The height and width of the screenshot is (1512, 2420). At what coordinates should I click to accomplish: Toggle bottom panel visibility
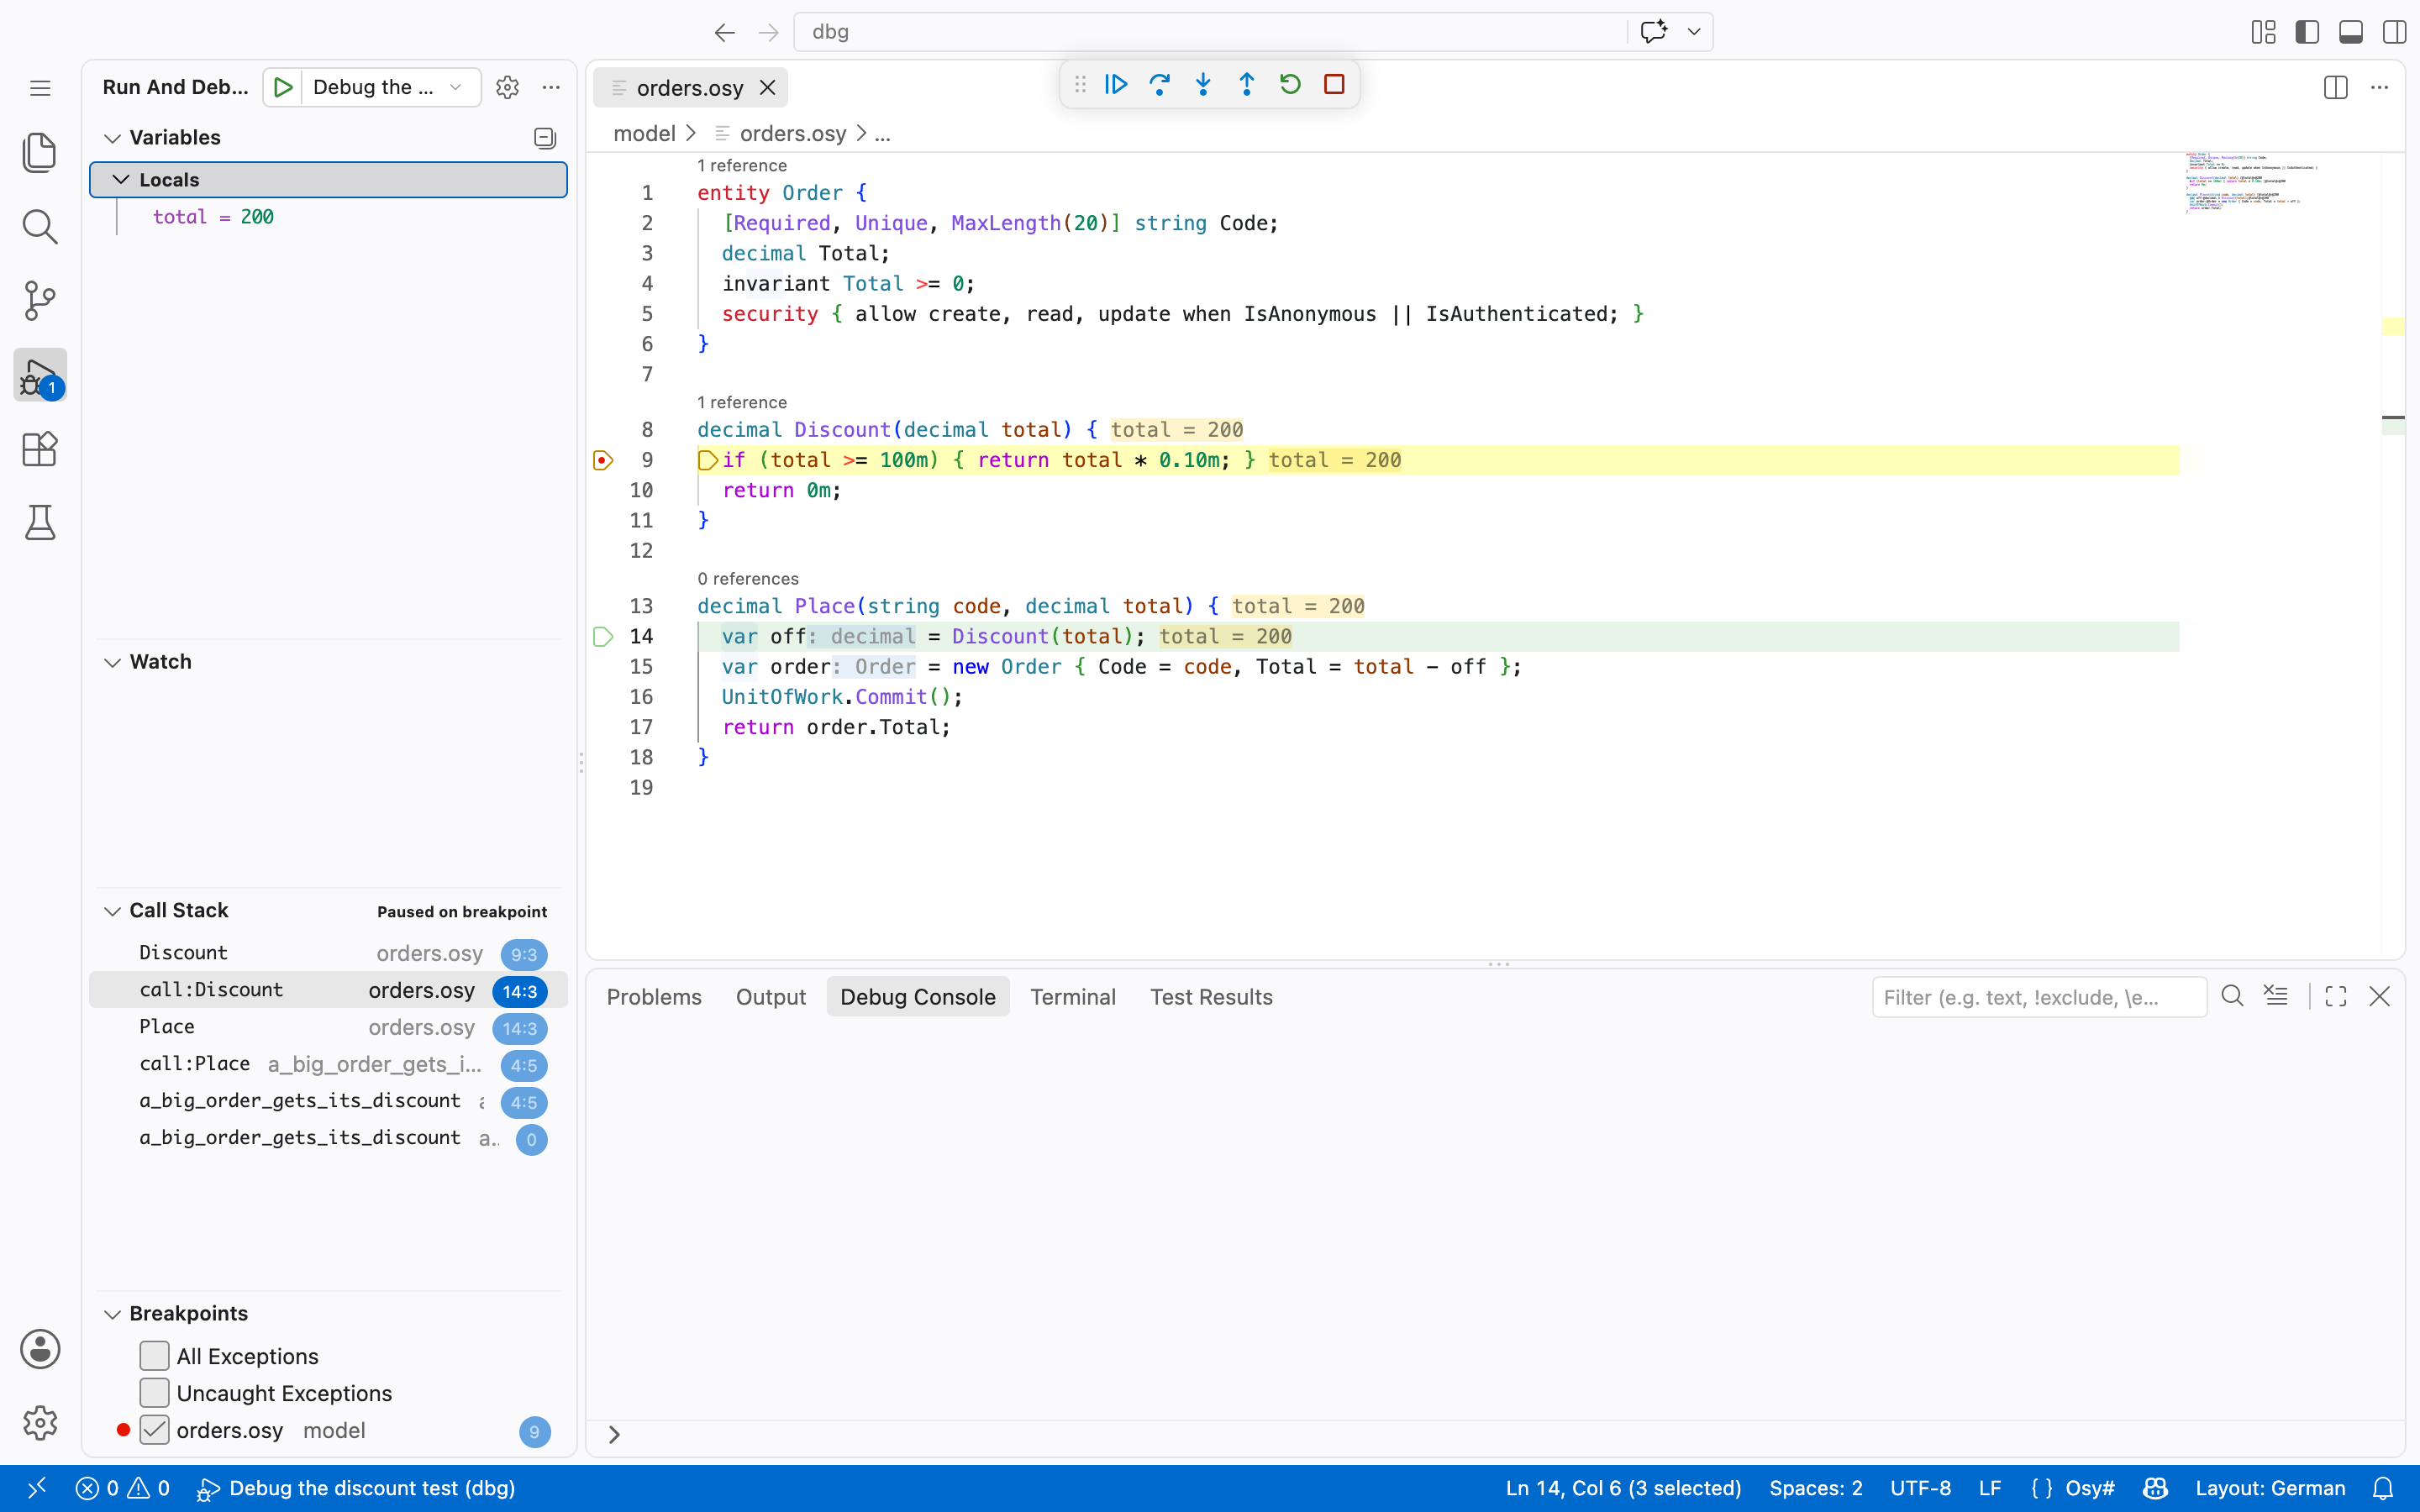tap(2351, 32)
